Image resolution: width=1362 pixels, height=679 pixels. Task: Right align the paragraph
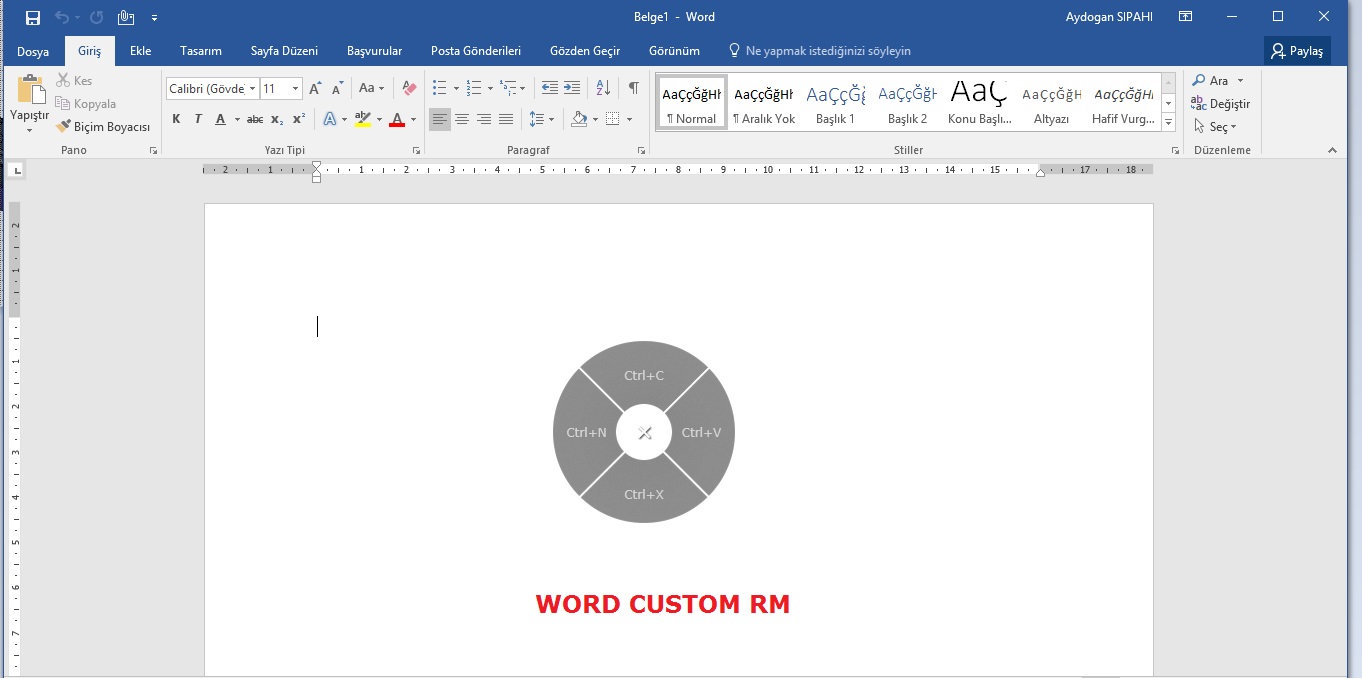click(x=484, y=119)
